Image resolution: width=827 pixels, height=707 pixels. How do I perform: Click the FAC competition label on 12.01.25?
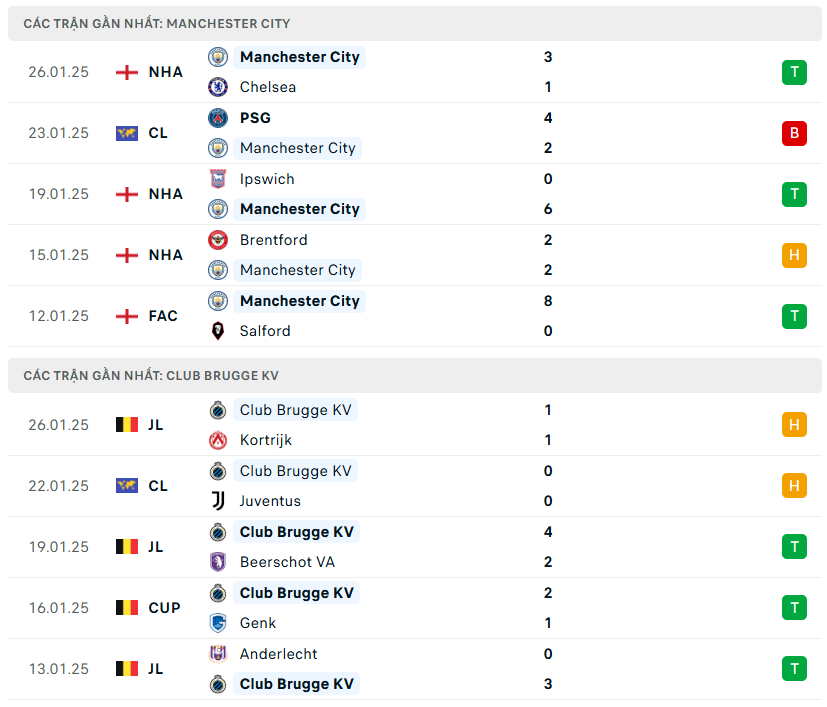[163, 316]
